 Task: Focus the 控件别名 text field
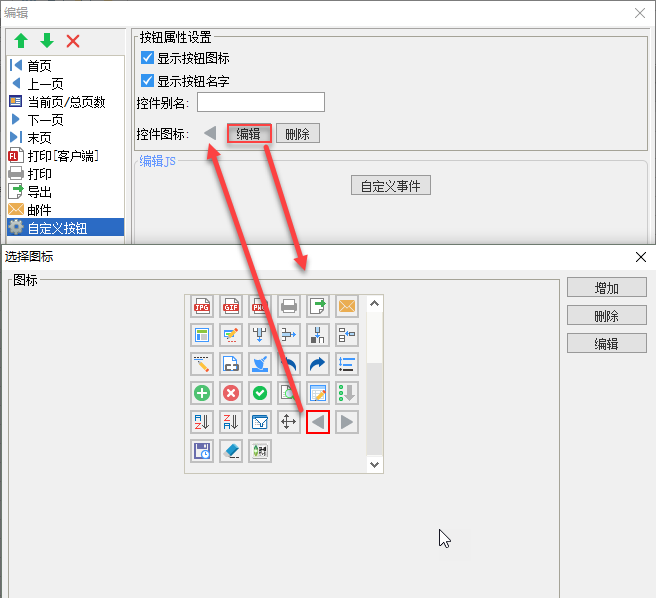[261, 102]
